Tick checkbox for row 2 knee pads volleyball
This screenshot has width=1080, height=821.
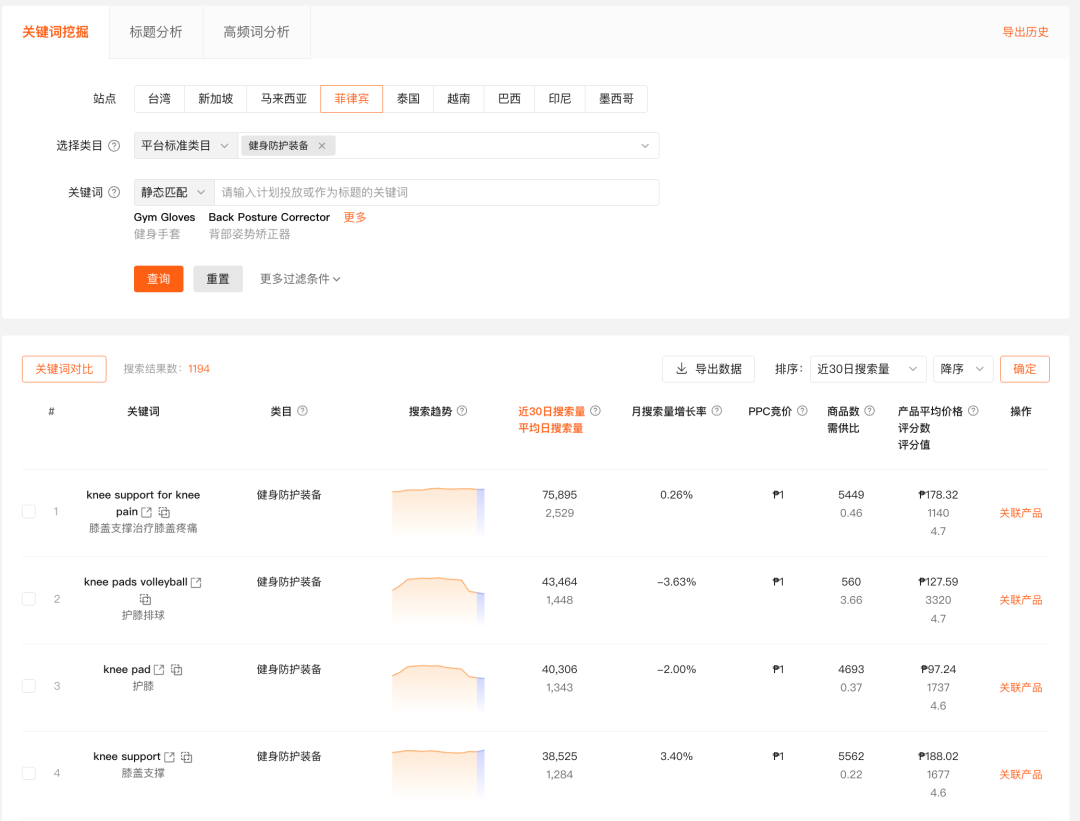click(x=29, y=599)
